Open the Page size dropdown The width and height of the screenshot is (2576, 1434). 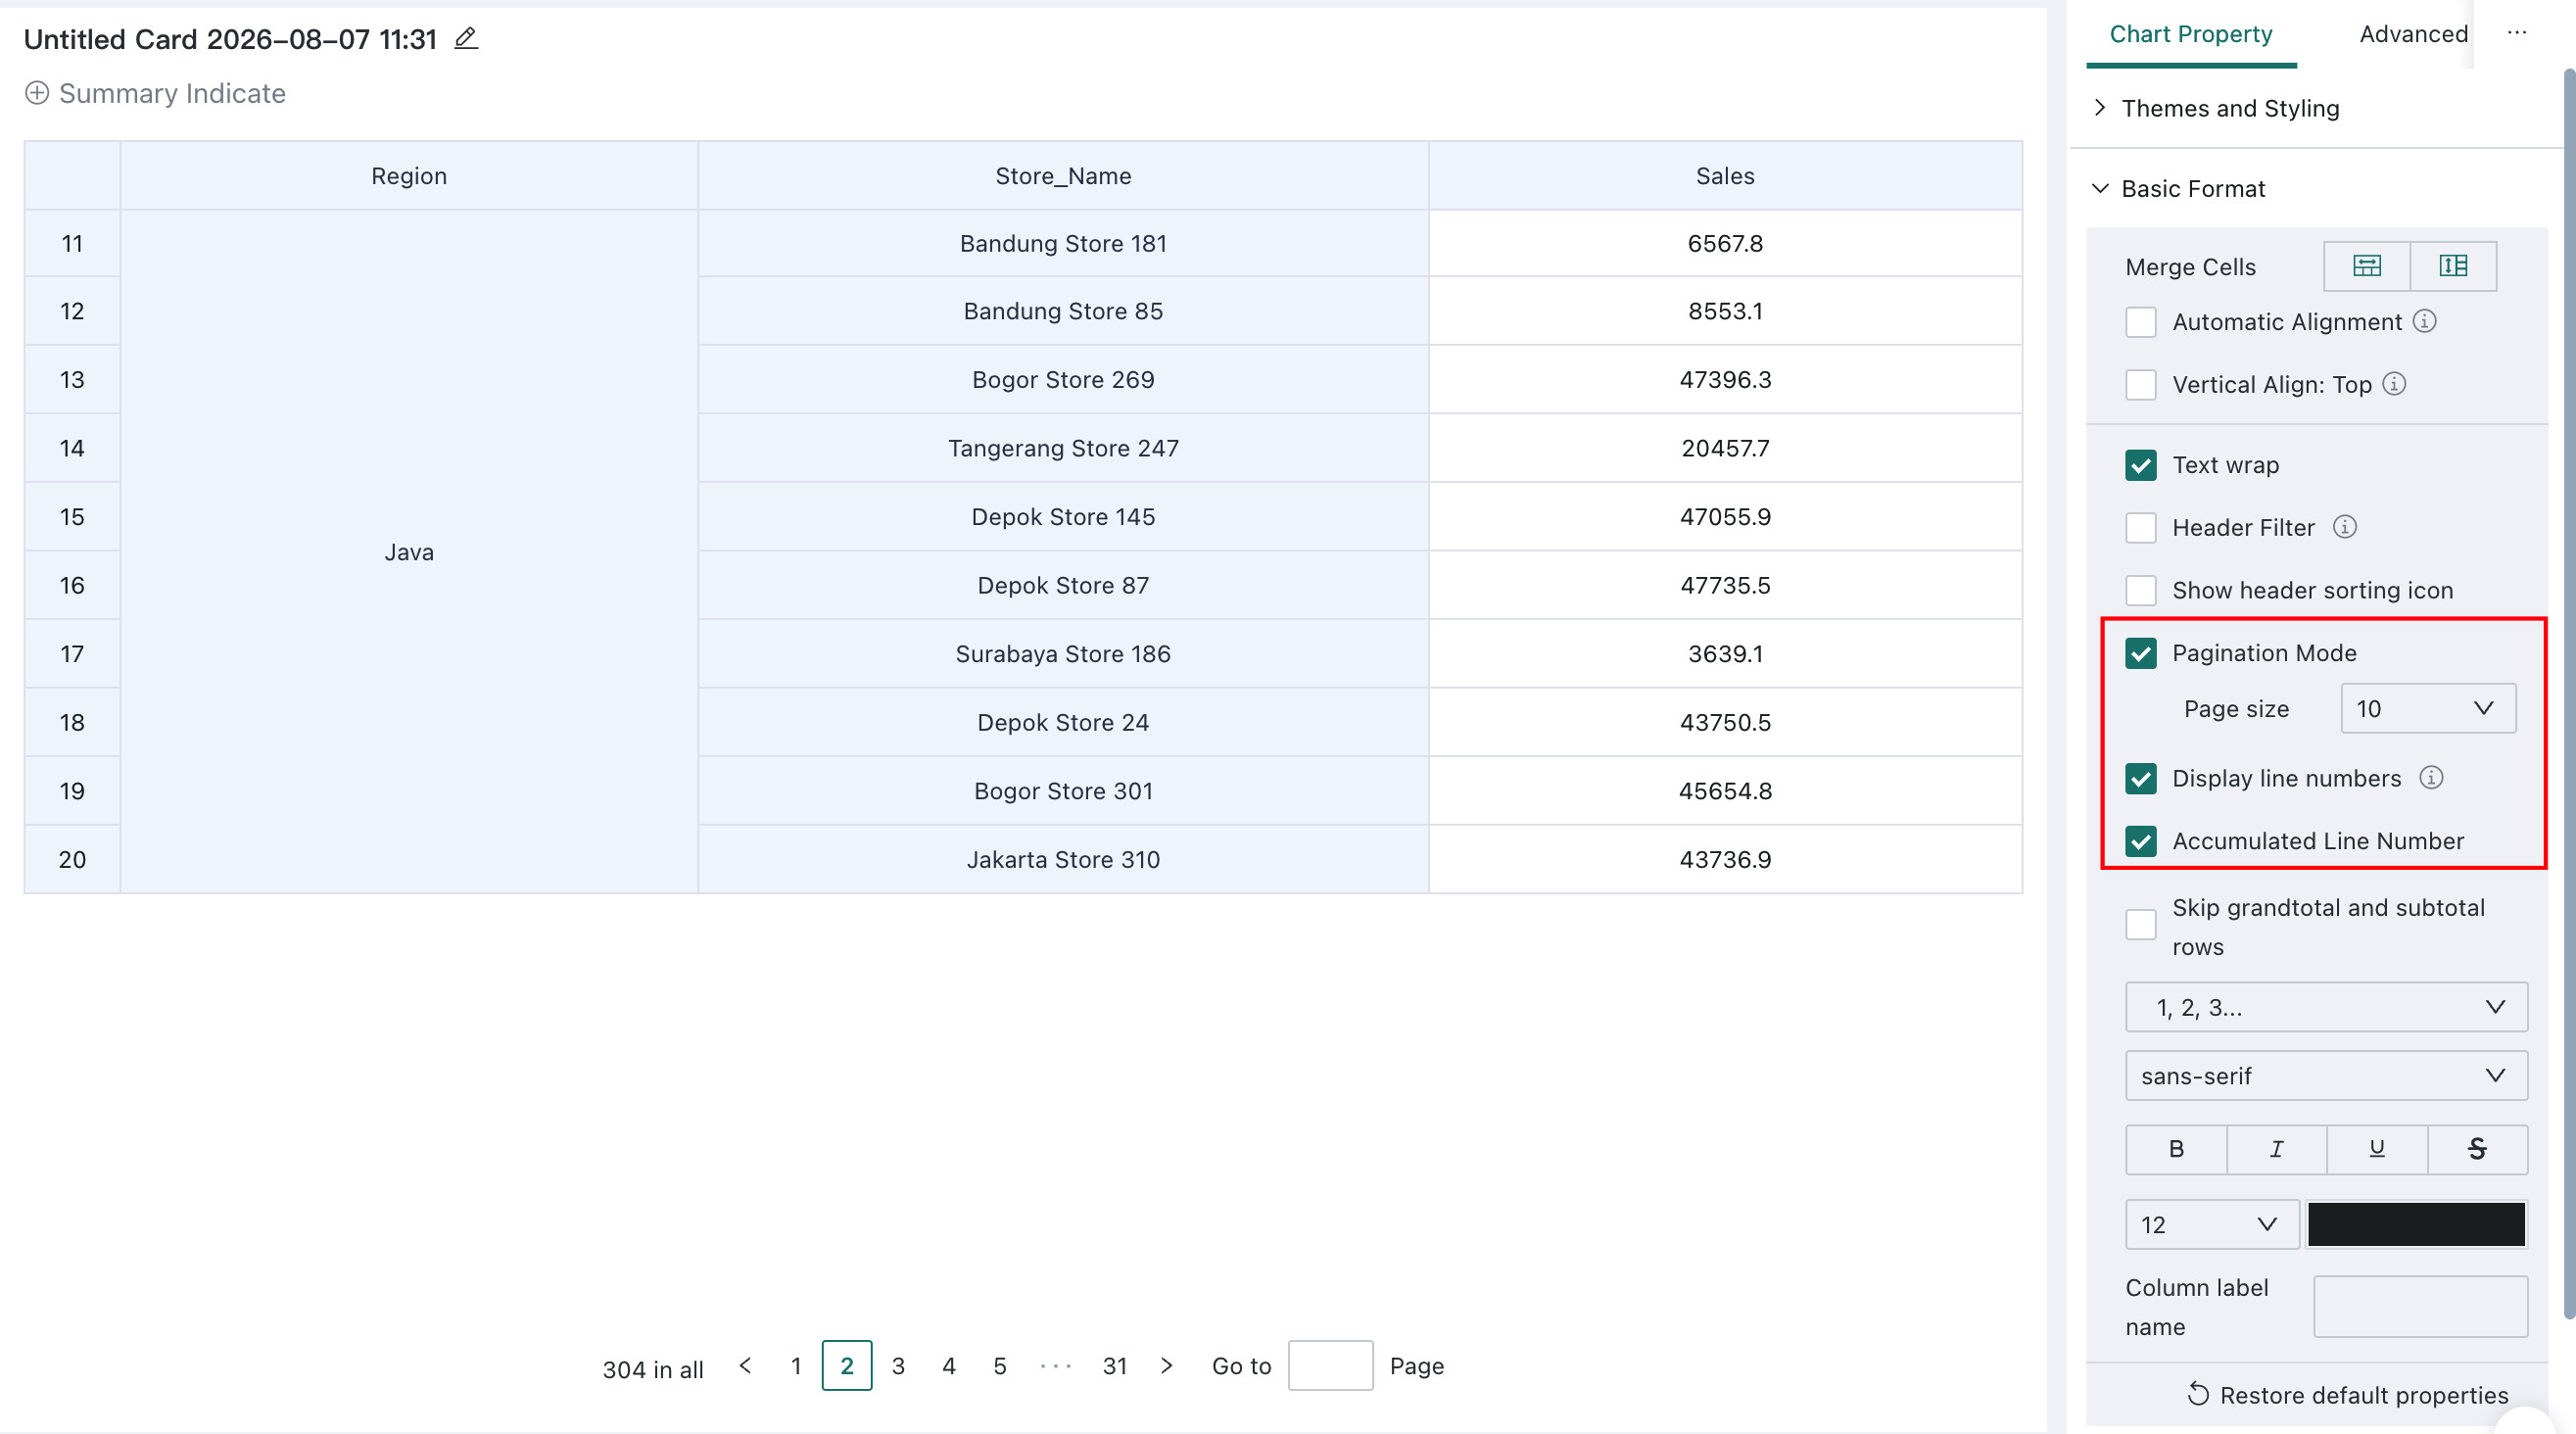coord(2428,709)
